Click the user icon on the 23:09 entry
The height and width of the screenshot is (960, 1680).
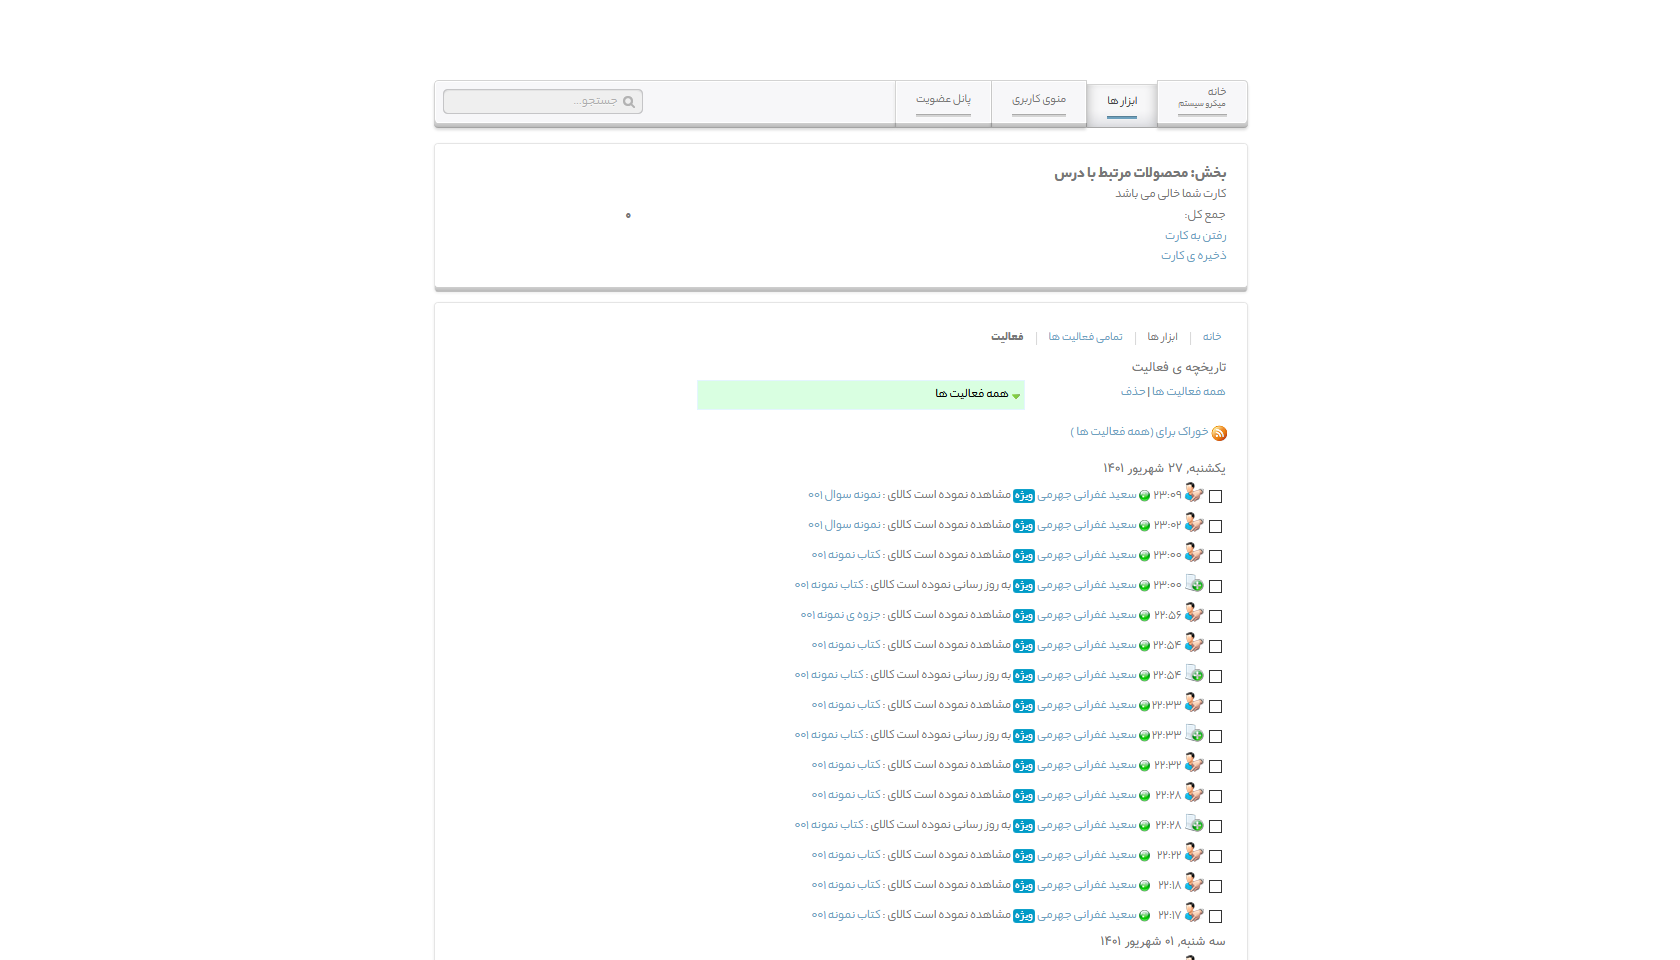1194,494
